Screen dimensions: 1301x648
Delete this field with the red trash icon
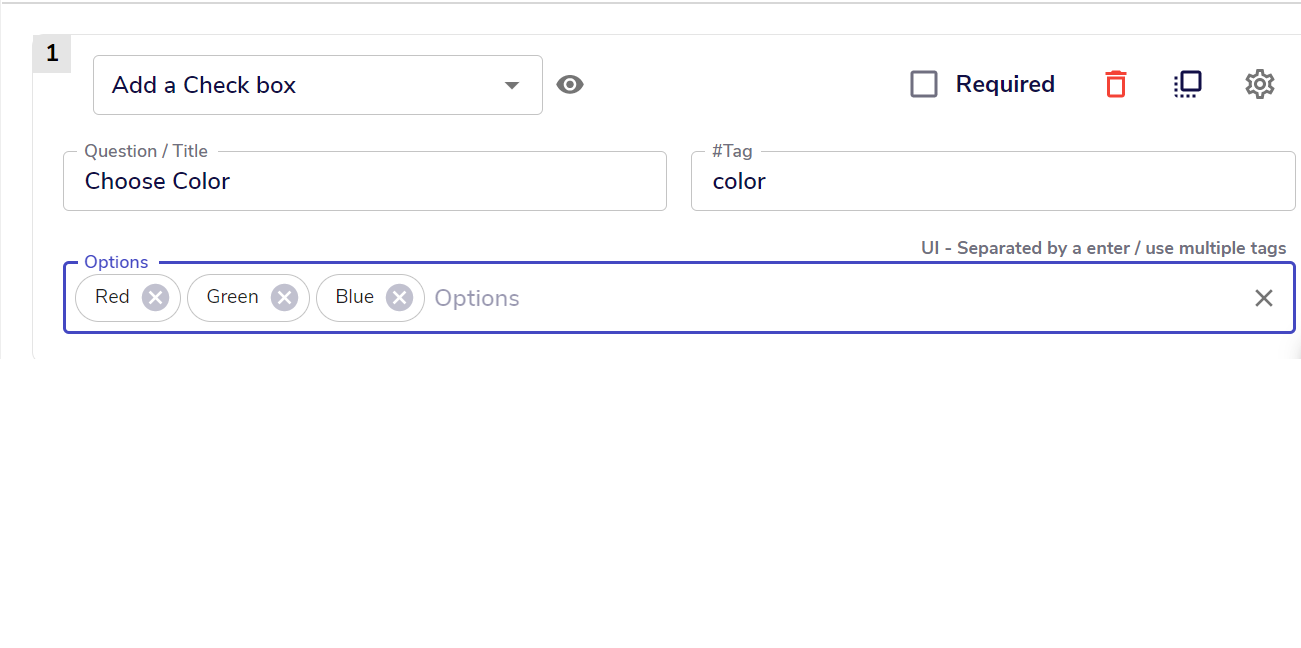(x=1116, y=84)
